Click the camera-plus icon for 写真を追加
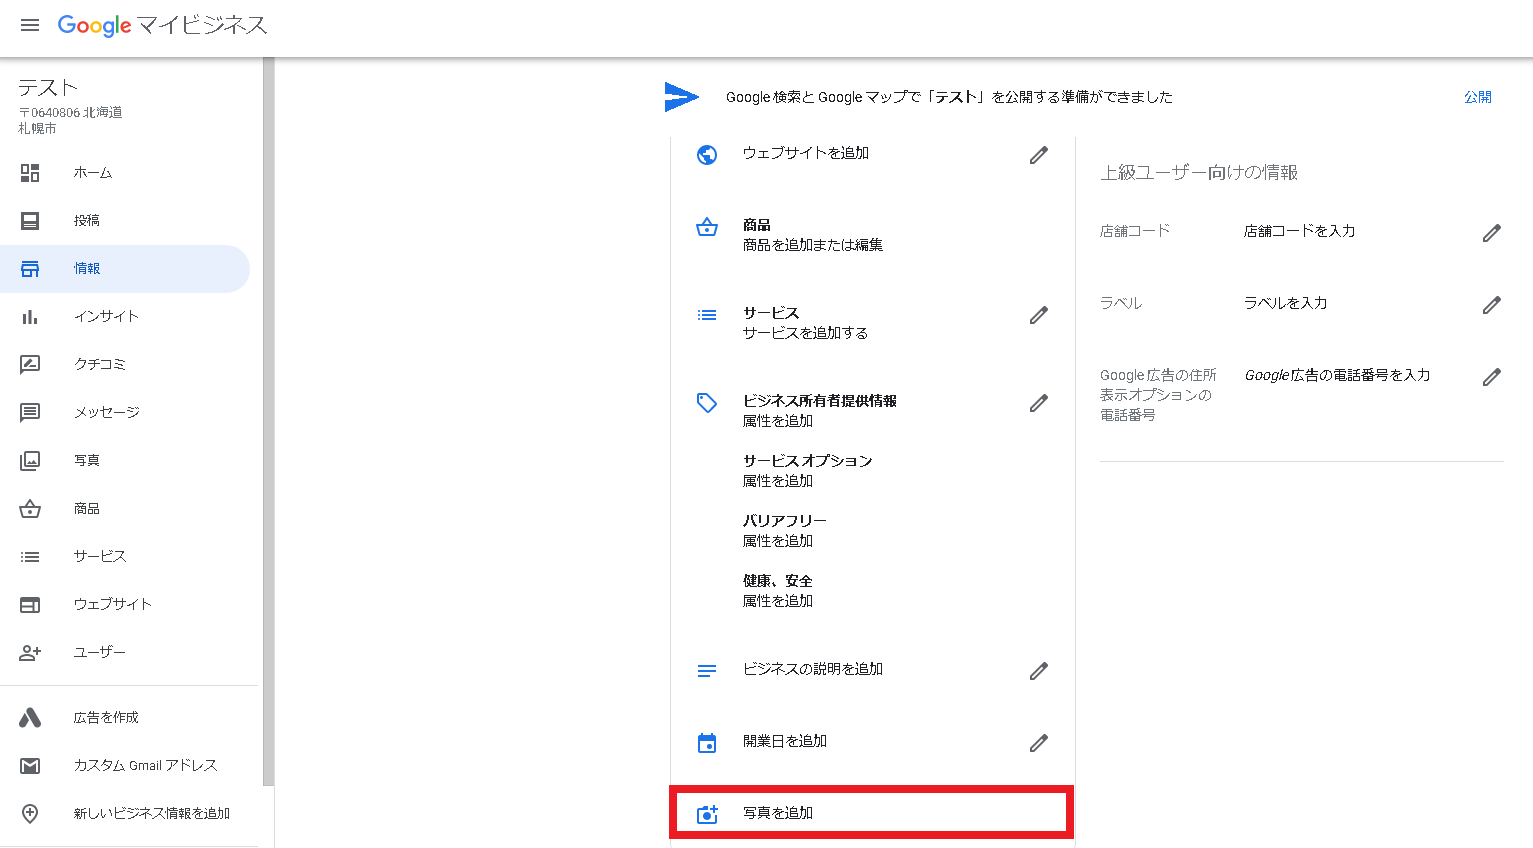The width and height of the screenshot is (1533, 848). click(x=707, y=814)
